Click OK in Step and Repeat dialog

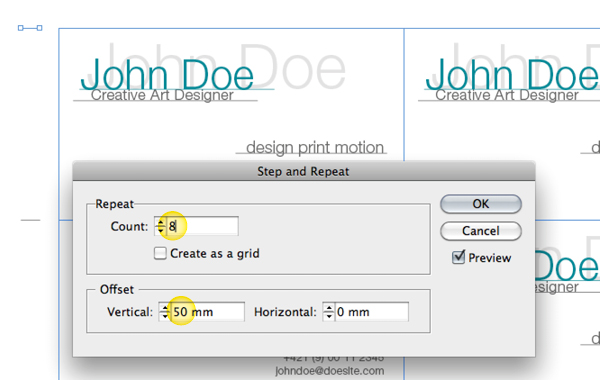(x=481, y=204)
